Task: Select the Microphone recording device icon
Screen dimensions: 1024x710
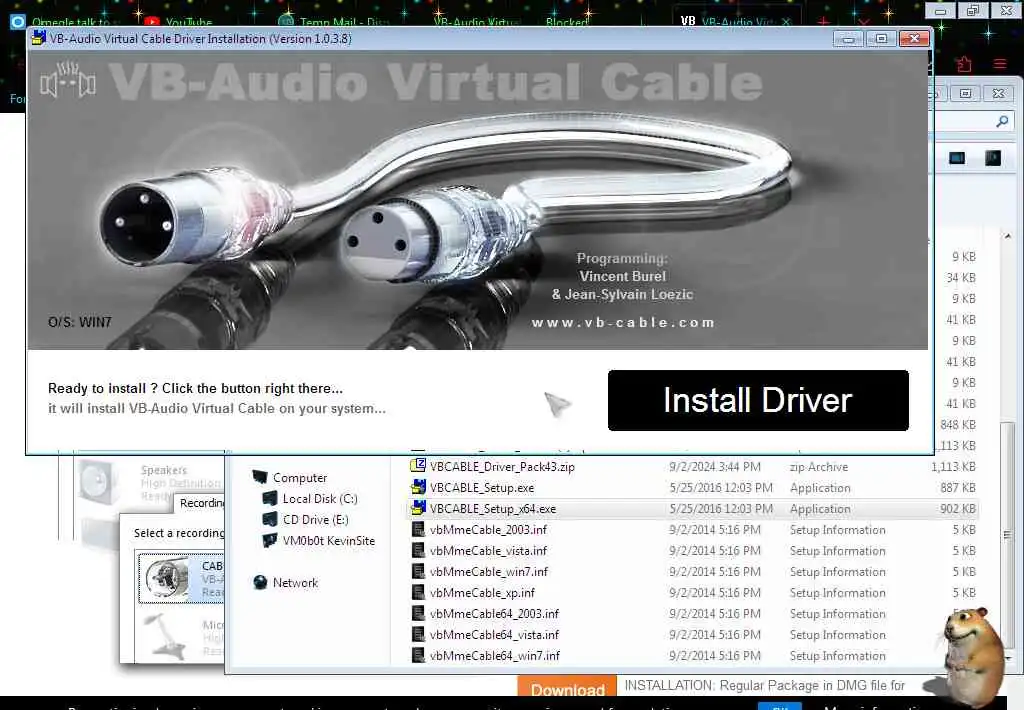Action: (163, 635)
